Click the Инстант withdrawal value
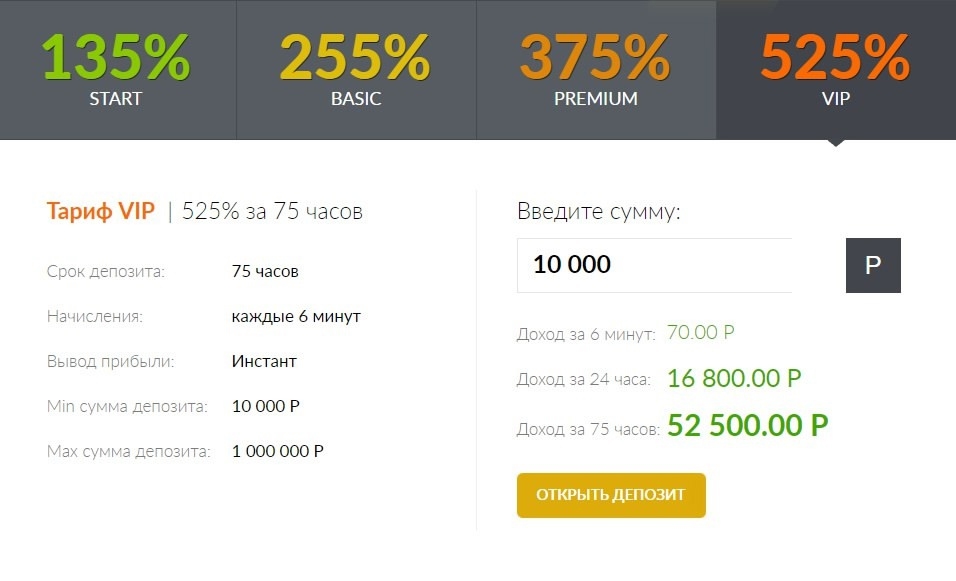The width and height of the screenshot is (956, 581). (264, 361)
